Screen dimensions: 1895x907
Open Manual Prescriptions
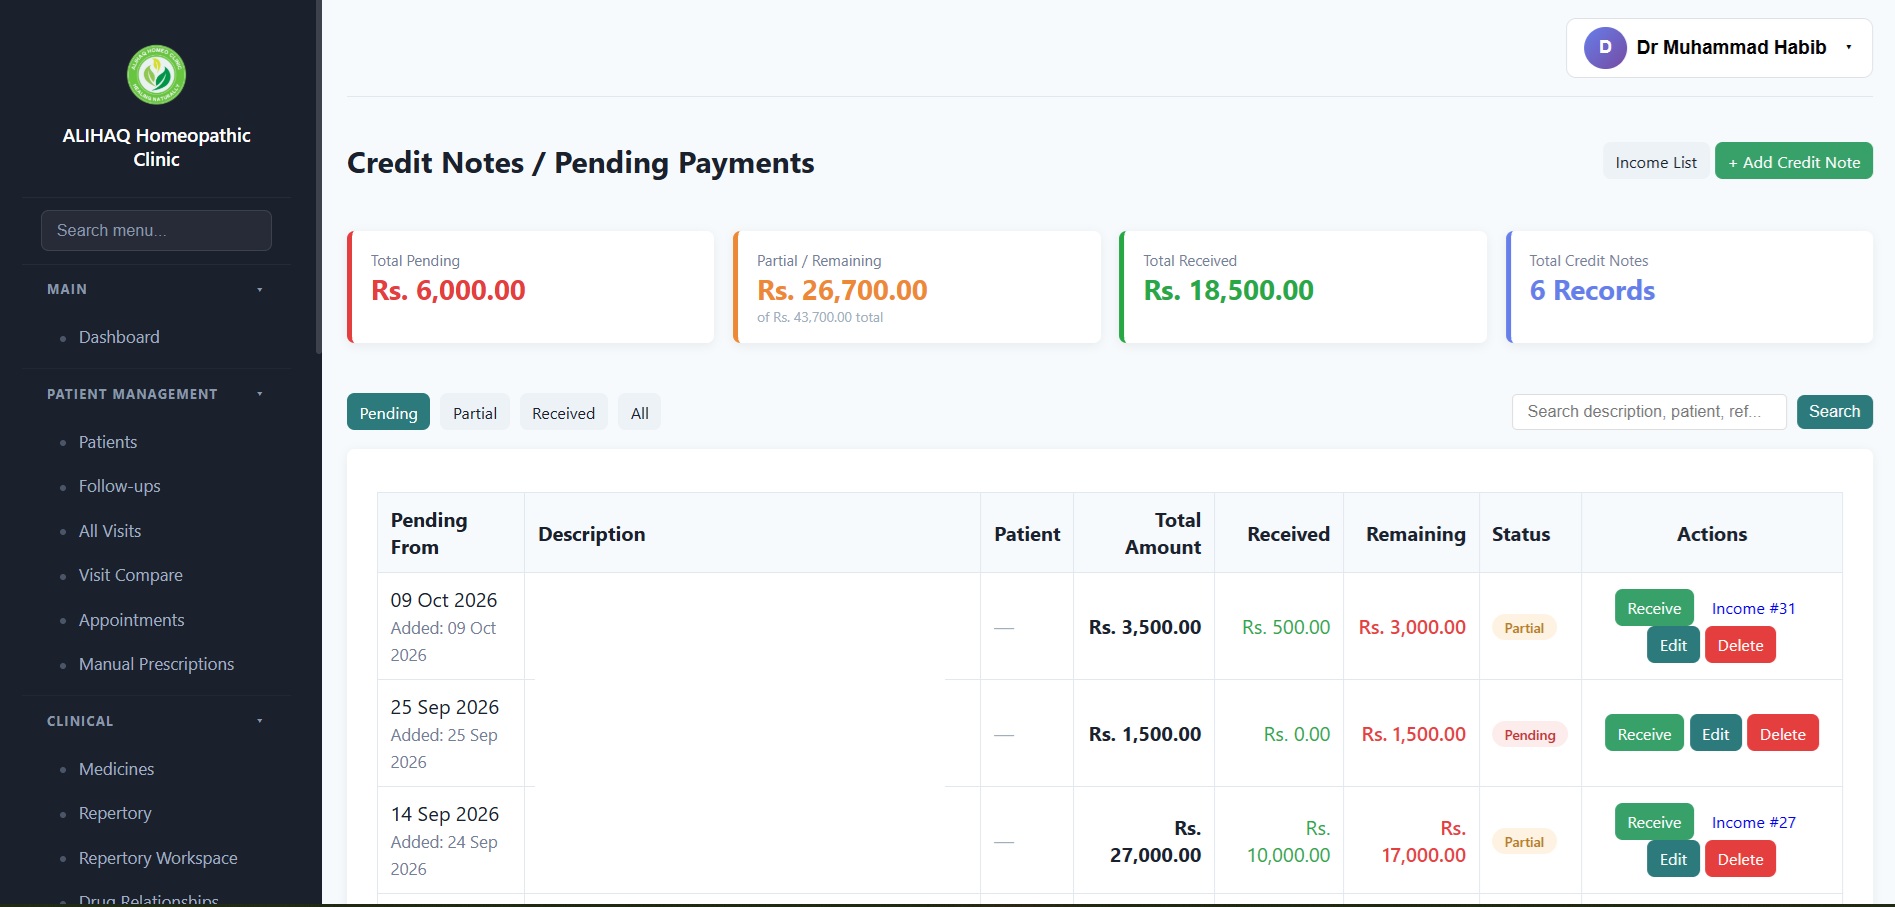[156, 664]
